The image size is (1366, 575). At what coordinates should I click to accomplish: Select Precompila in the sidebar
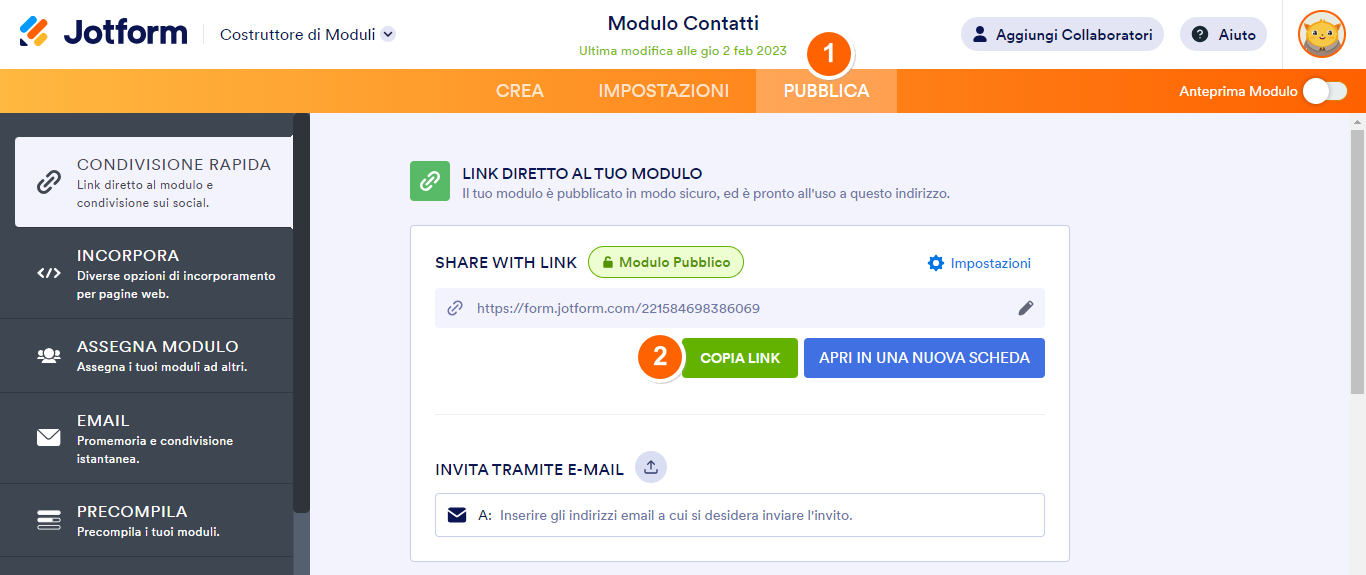pyautogui.click(x=146, y=520)
